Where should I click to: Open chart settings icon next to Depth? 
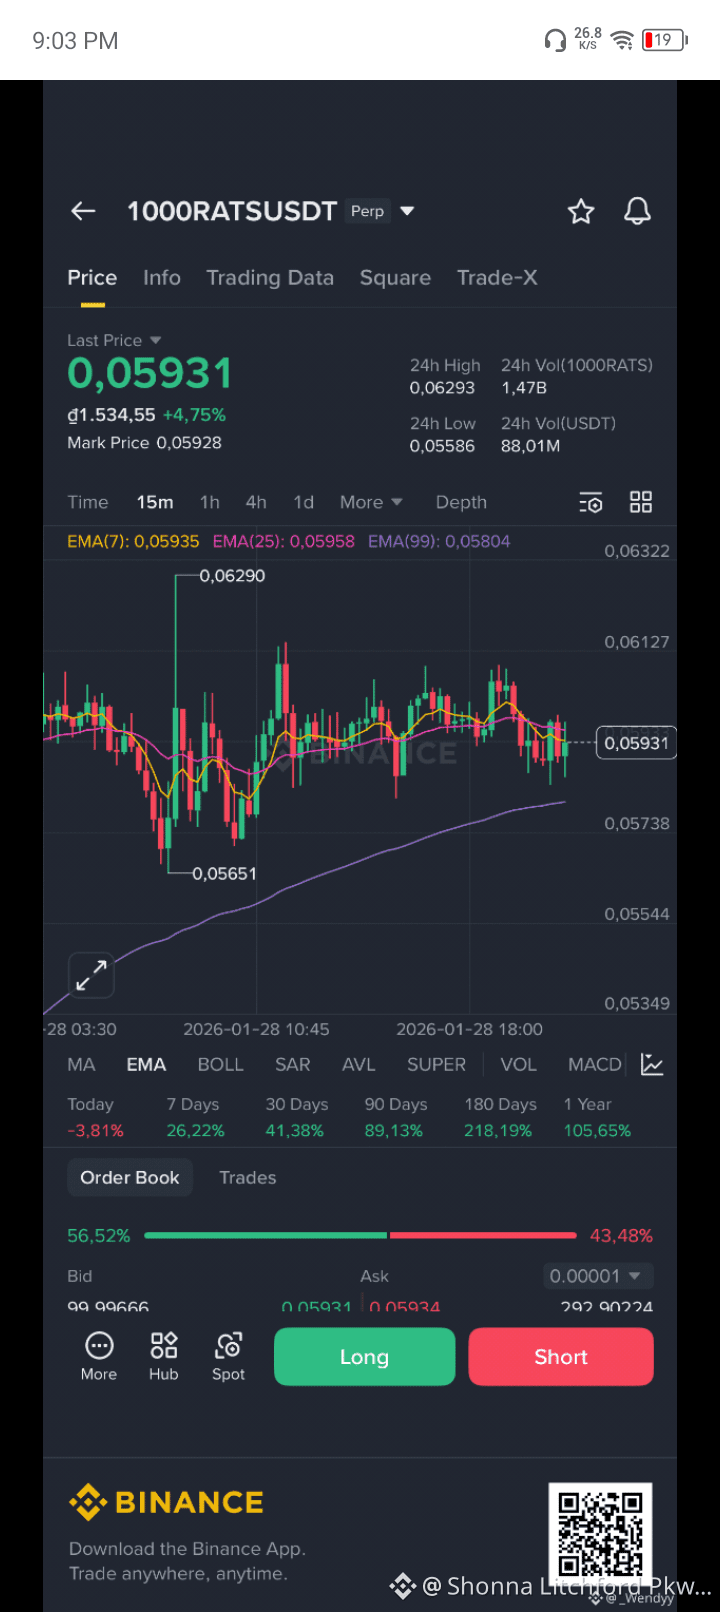[x=591, y=502]
